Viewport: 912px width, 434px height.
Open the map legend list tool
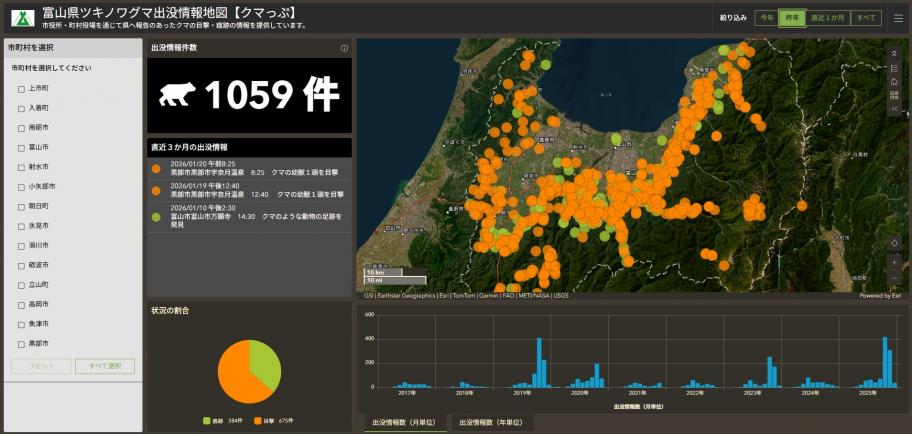894,68
